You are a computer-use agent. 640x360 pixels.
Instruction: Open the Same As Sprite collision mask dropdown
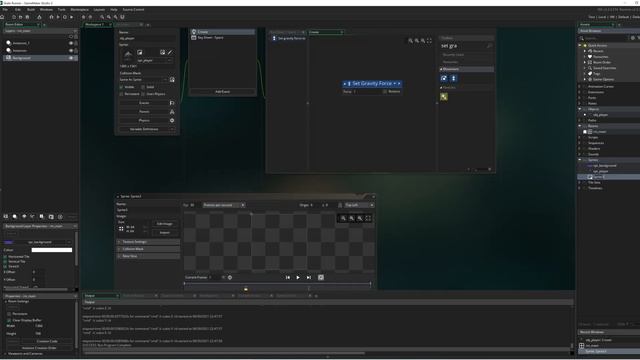coord(143,80)
